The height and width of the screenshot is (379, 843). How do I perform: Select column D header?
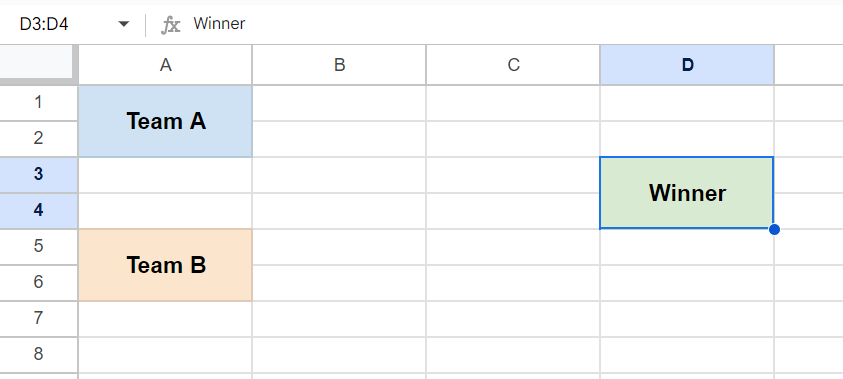point(687,65)
